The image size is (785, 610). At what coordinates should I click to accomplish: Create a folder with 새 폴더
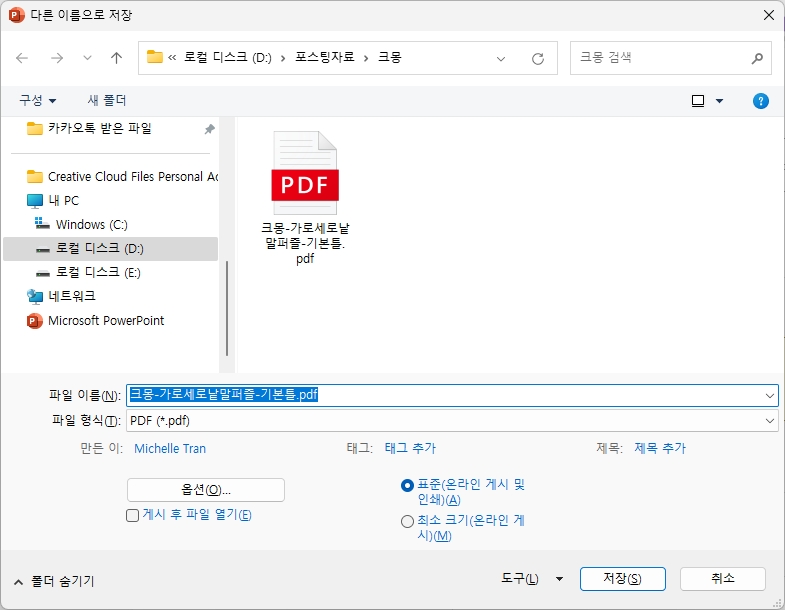pos(107,100)
